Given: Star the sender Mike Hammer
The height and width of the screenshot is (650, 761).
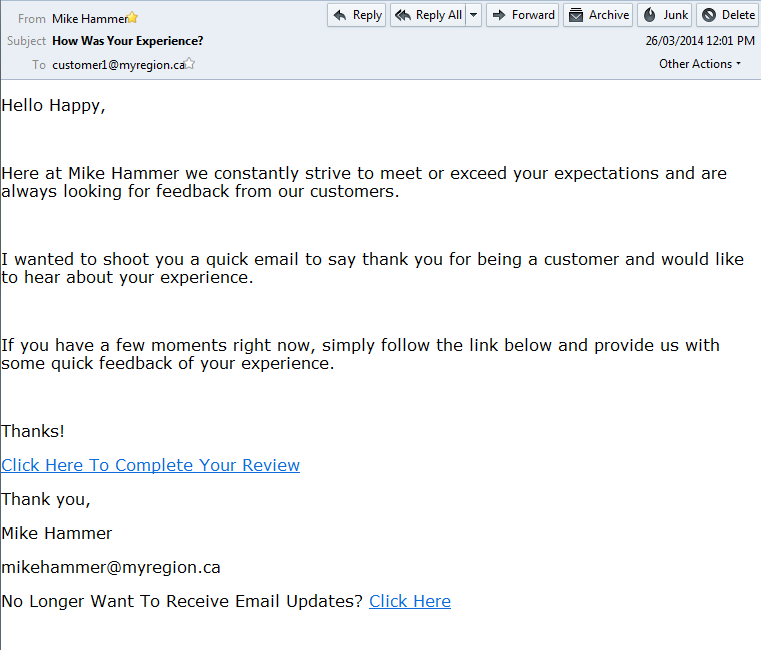Looking at the screenshot, I should 132,18.
